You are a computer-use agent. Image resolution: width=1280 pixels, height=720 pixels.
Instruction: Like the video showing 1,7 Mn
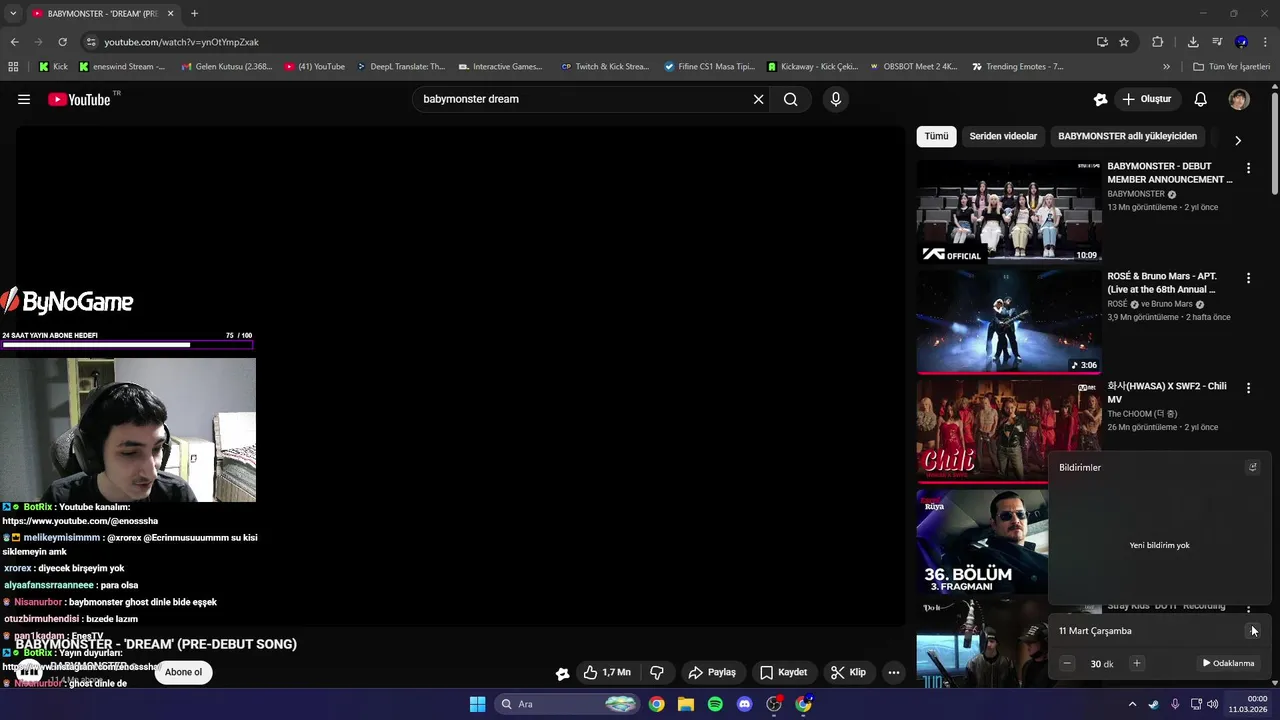(608, 672)
